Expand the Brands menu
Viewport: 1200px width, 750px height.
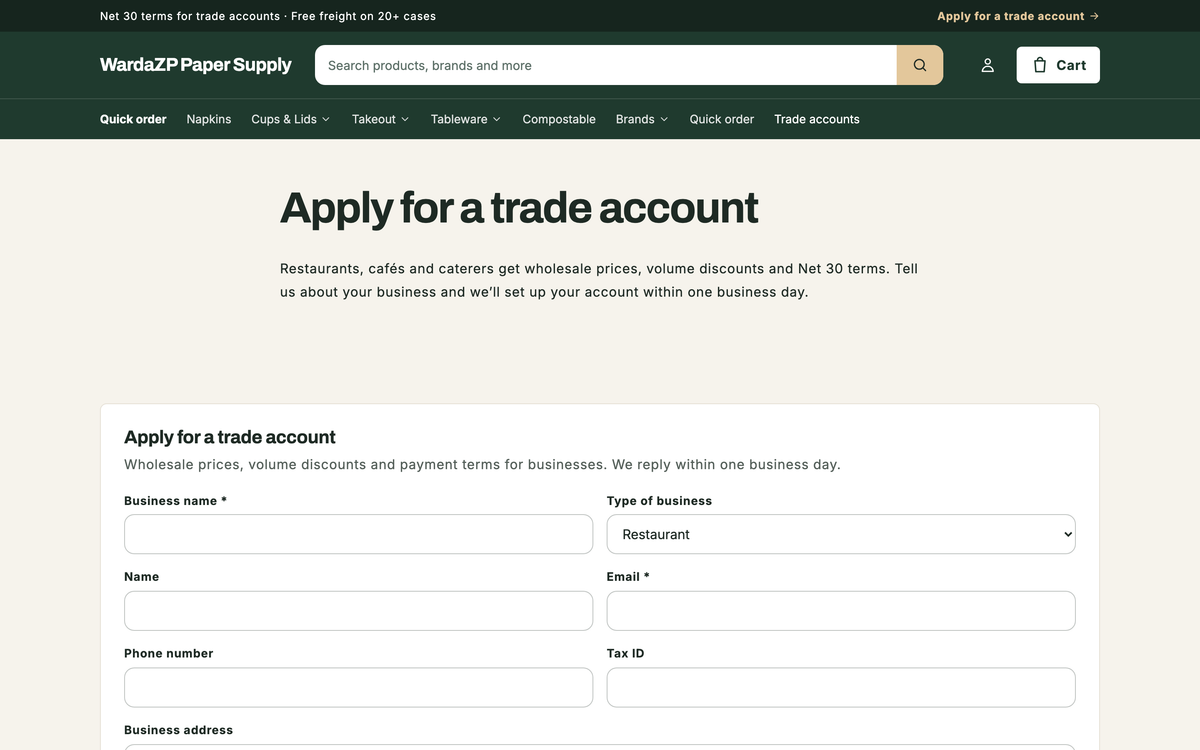pyautogui.click(x=642, y=119)
